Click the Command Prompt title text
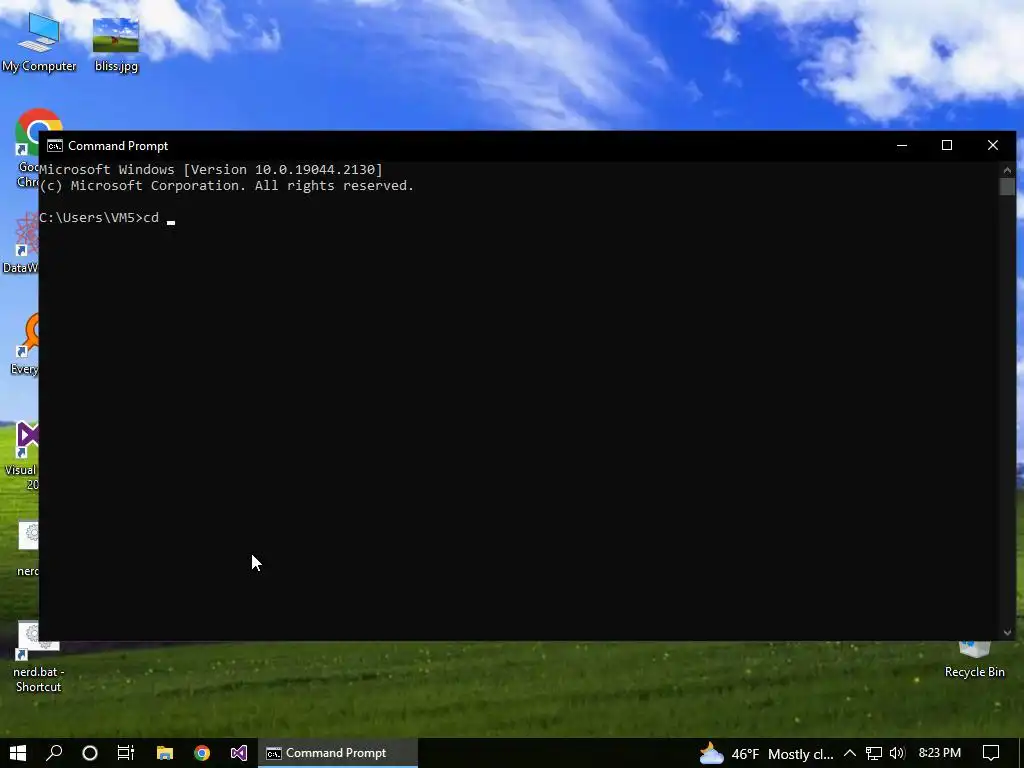 [x=118, y=146]
